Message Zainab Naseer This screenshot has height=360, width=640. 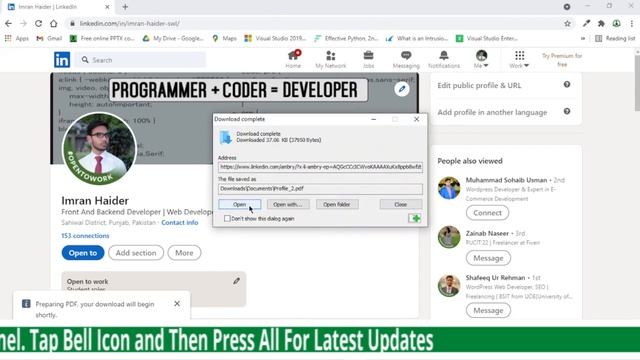tap(488, 258)
